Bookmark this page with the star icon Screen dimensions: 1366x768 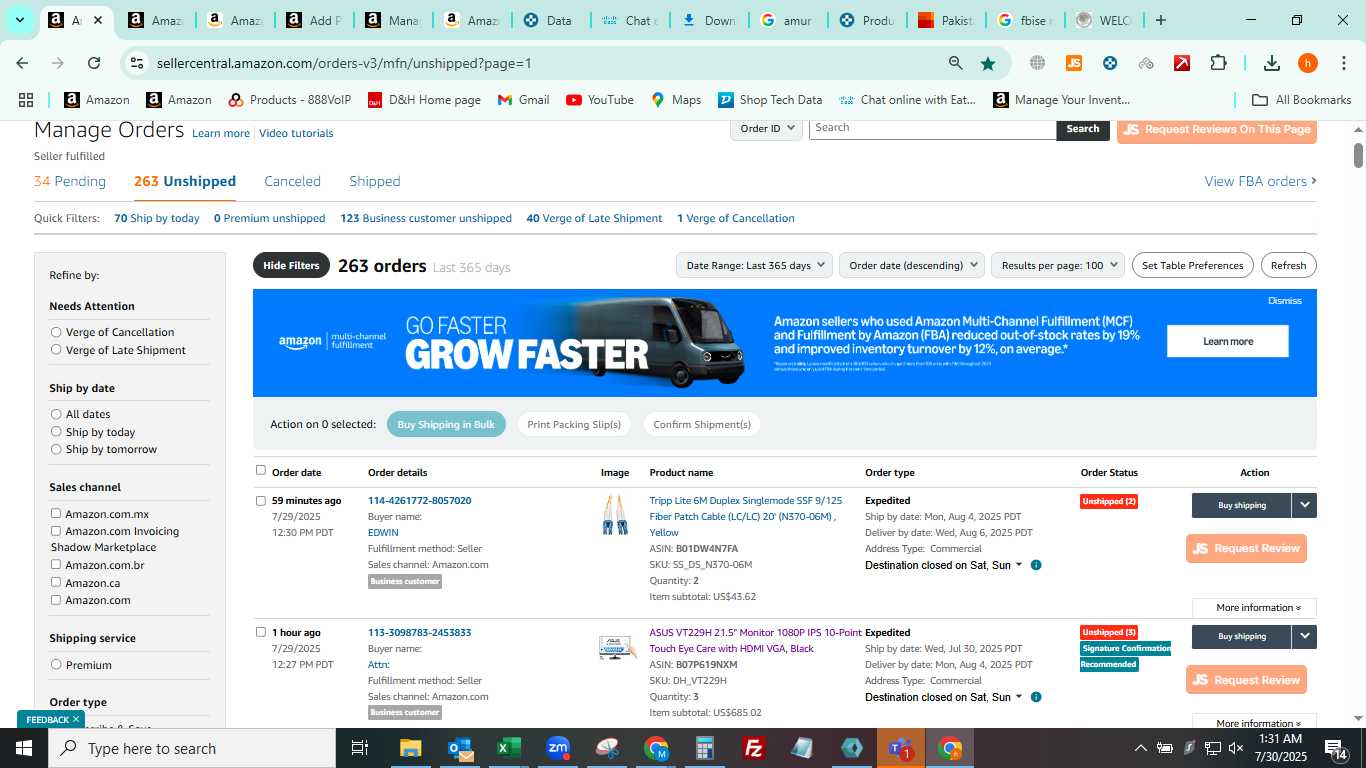[988, 63]
